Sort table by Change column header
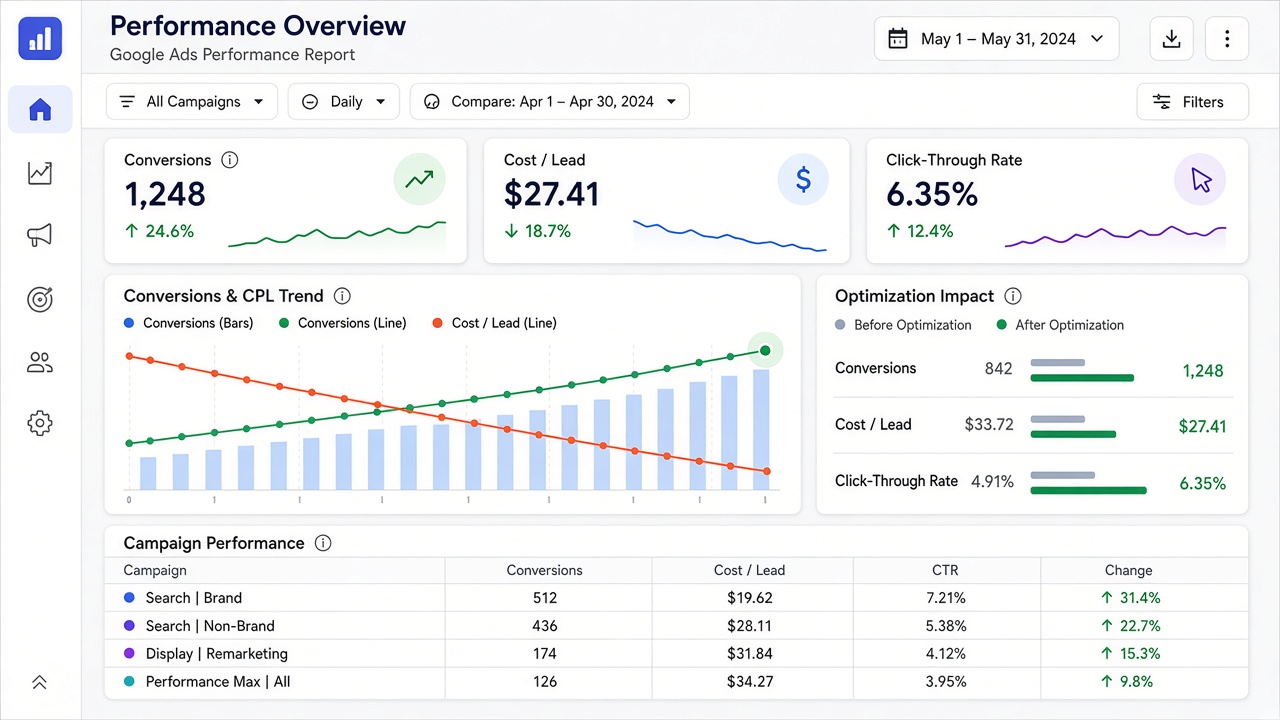The image size is (1280, 720). pyautogui.click(x=1129, y=570)
